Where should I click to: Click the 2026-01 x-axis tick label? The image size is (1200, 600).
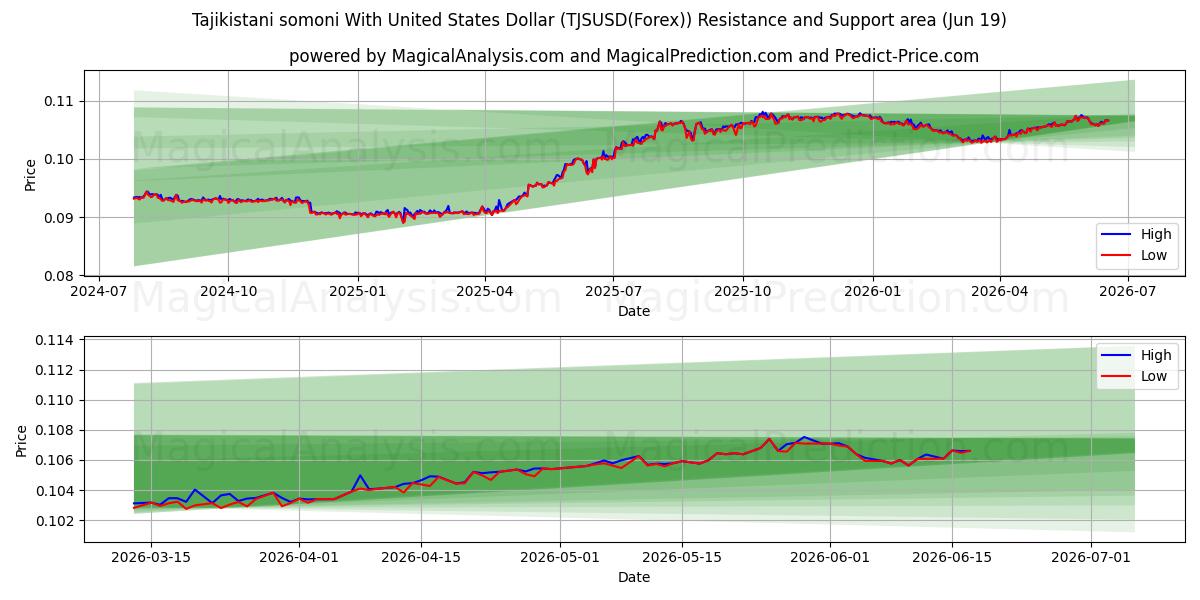coord(873,292)
